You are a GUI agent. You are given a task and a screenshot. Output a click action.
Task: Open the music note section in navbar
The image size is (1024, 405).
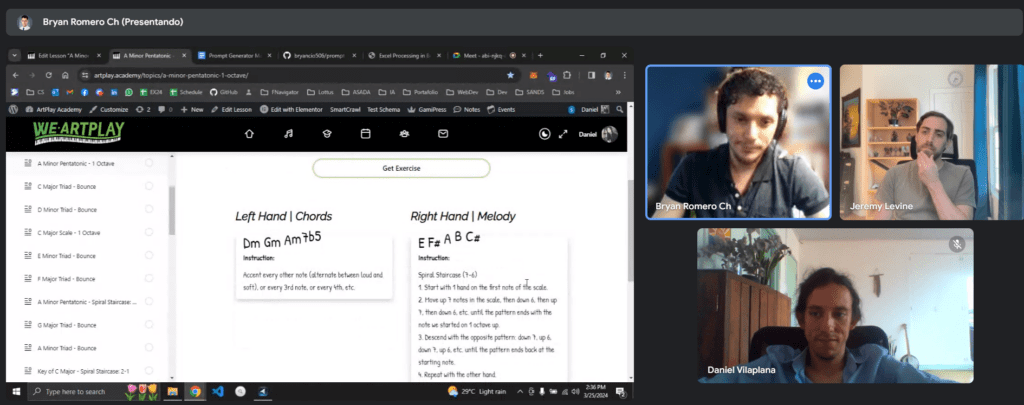click(x=288, y=133)
